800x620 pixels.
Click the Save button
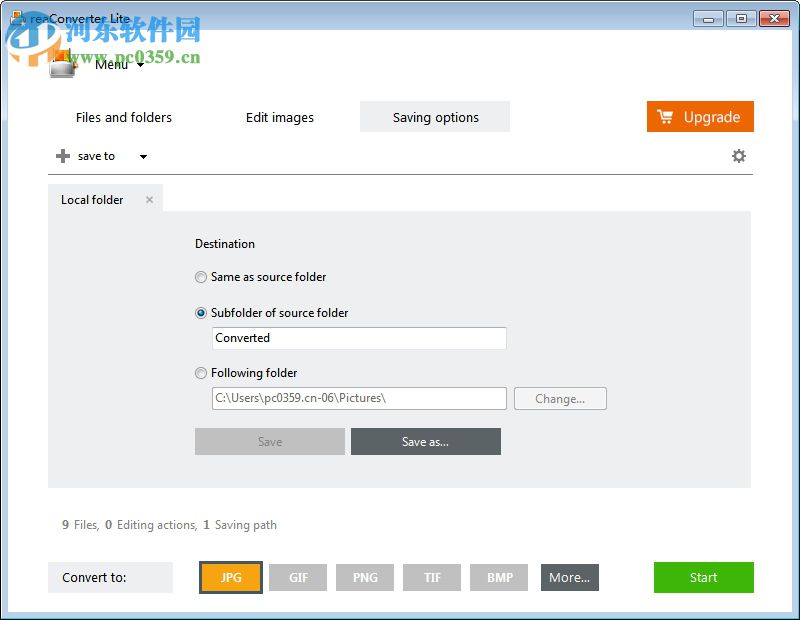point(269,441)
